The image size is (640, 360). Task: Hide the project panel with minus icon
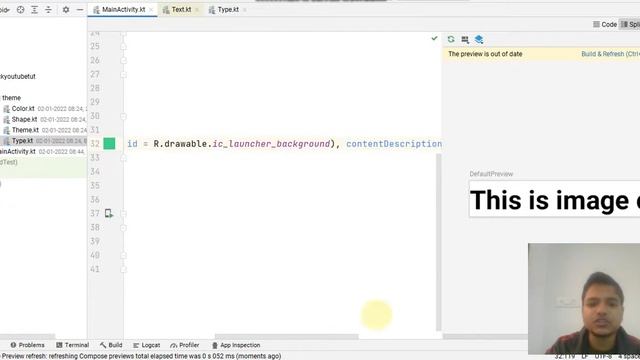pyautogui.click(x=80, y=9)
